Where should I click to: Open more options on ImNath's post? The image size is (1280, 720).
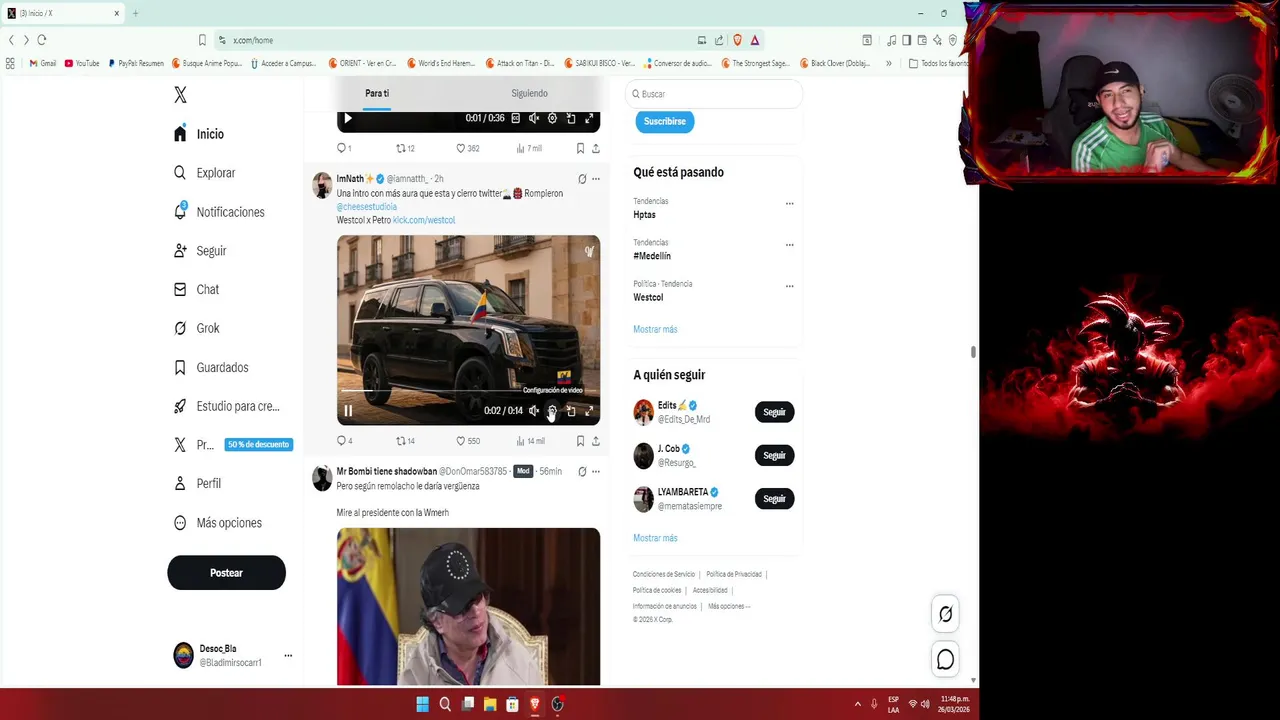click(596, 179)
